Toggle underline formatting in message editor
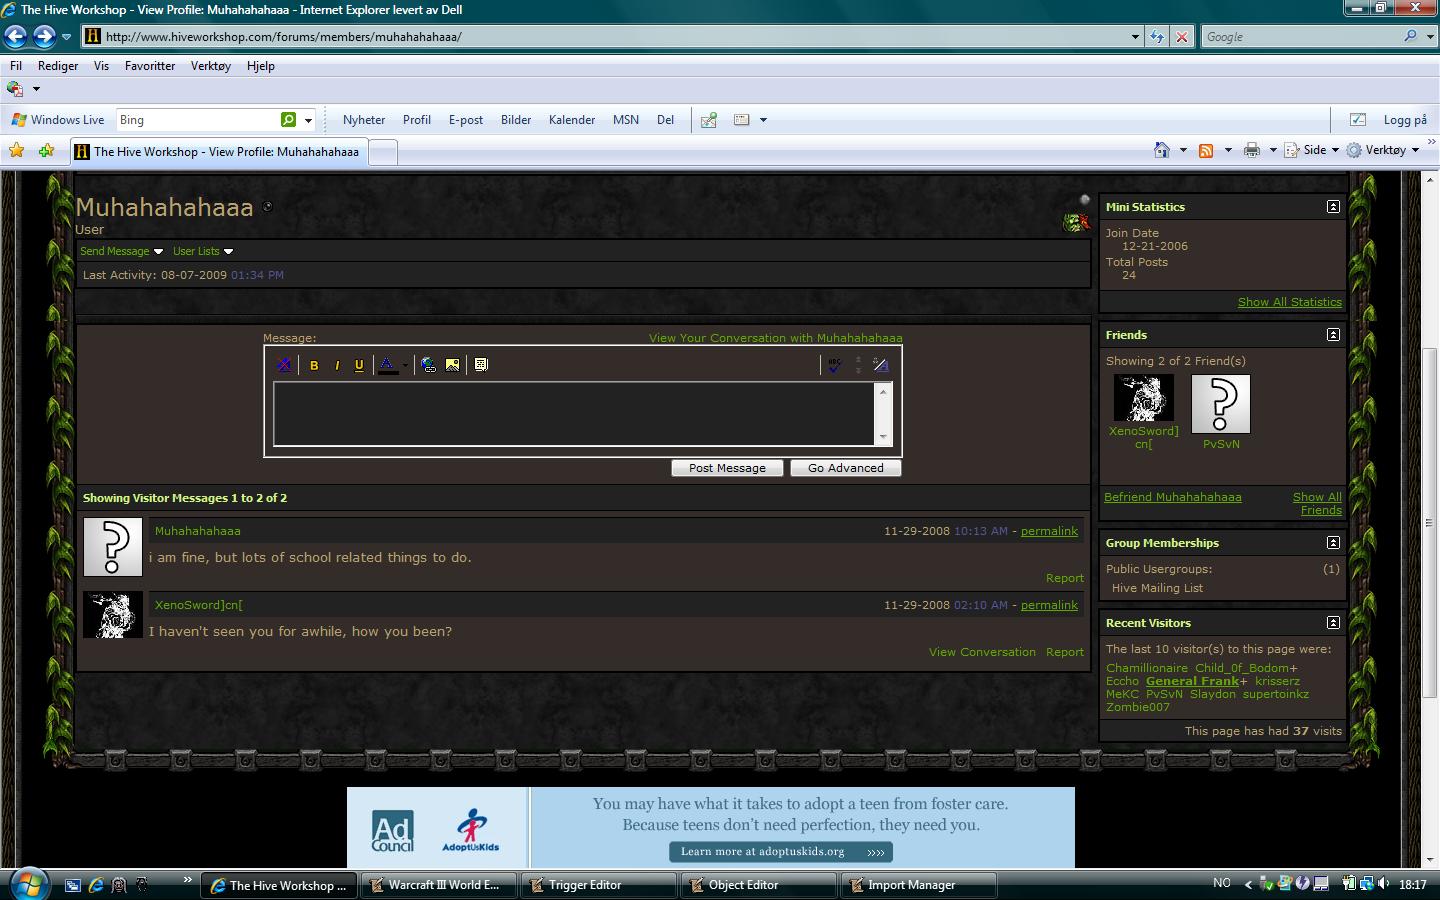1440x900 pixels. (359, 365)
